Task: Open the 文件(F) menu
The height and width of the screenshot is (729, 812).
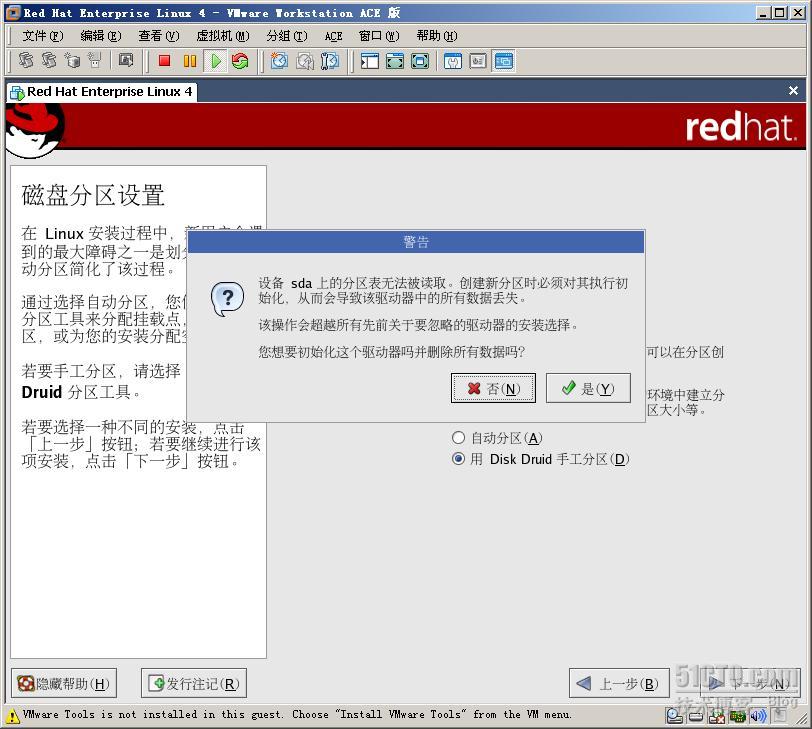Action: (x=42, y=36)
